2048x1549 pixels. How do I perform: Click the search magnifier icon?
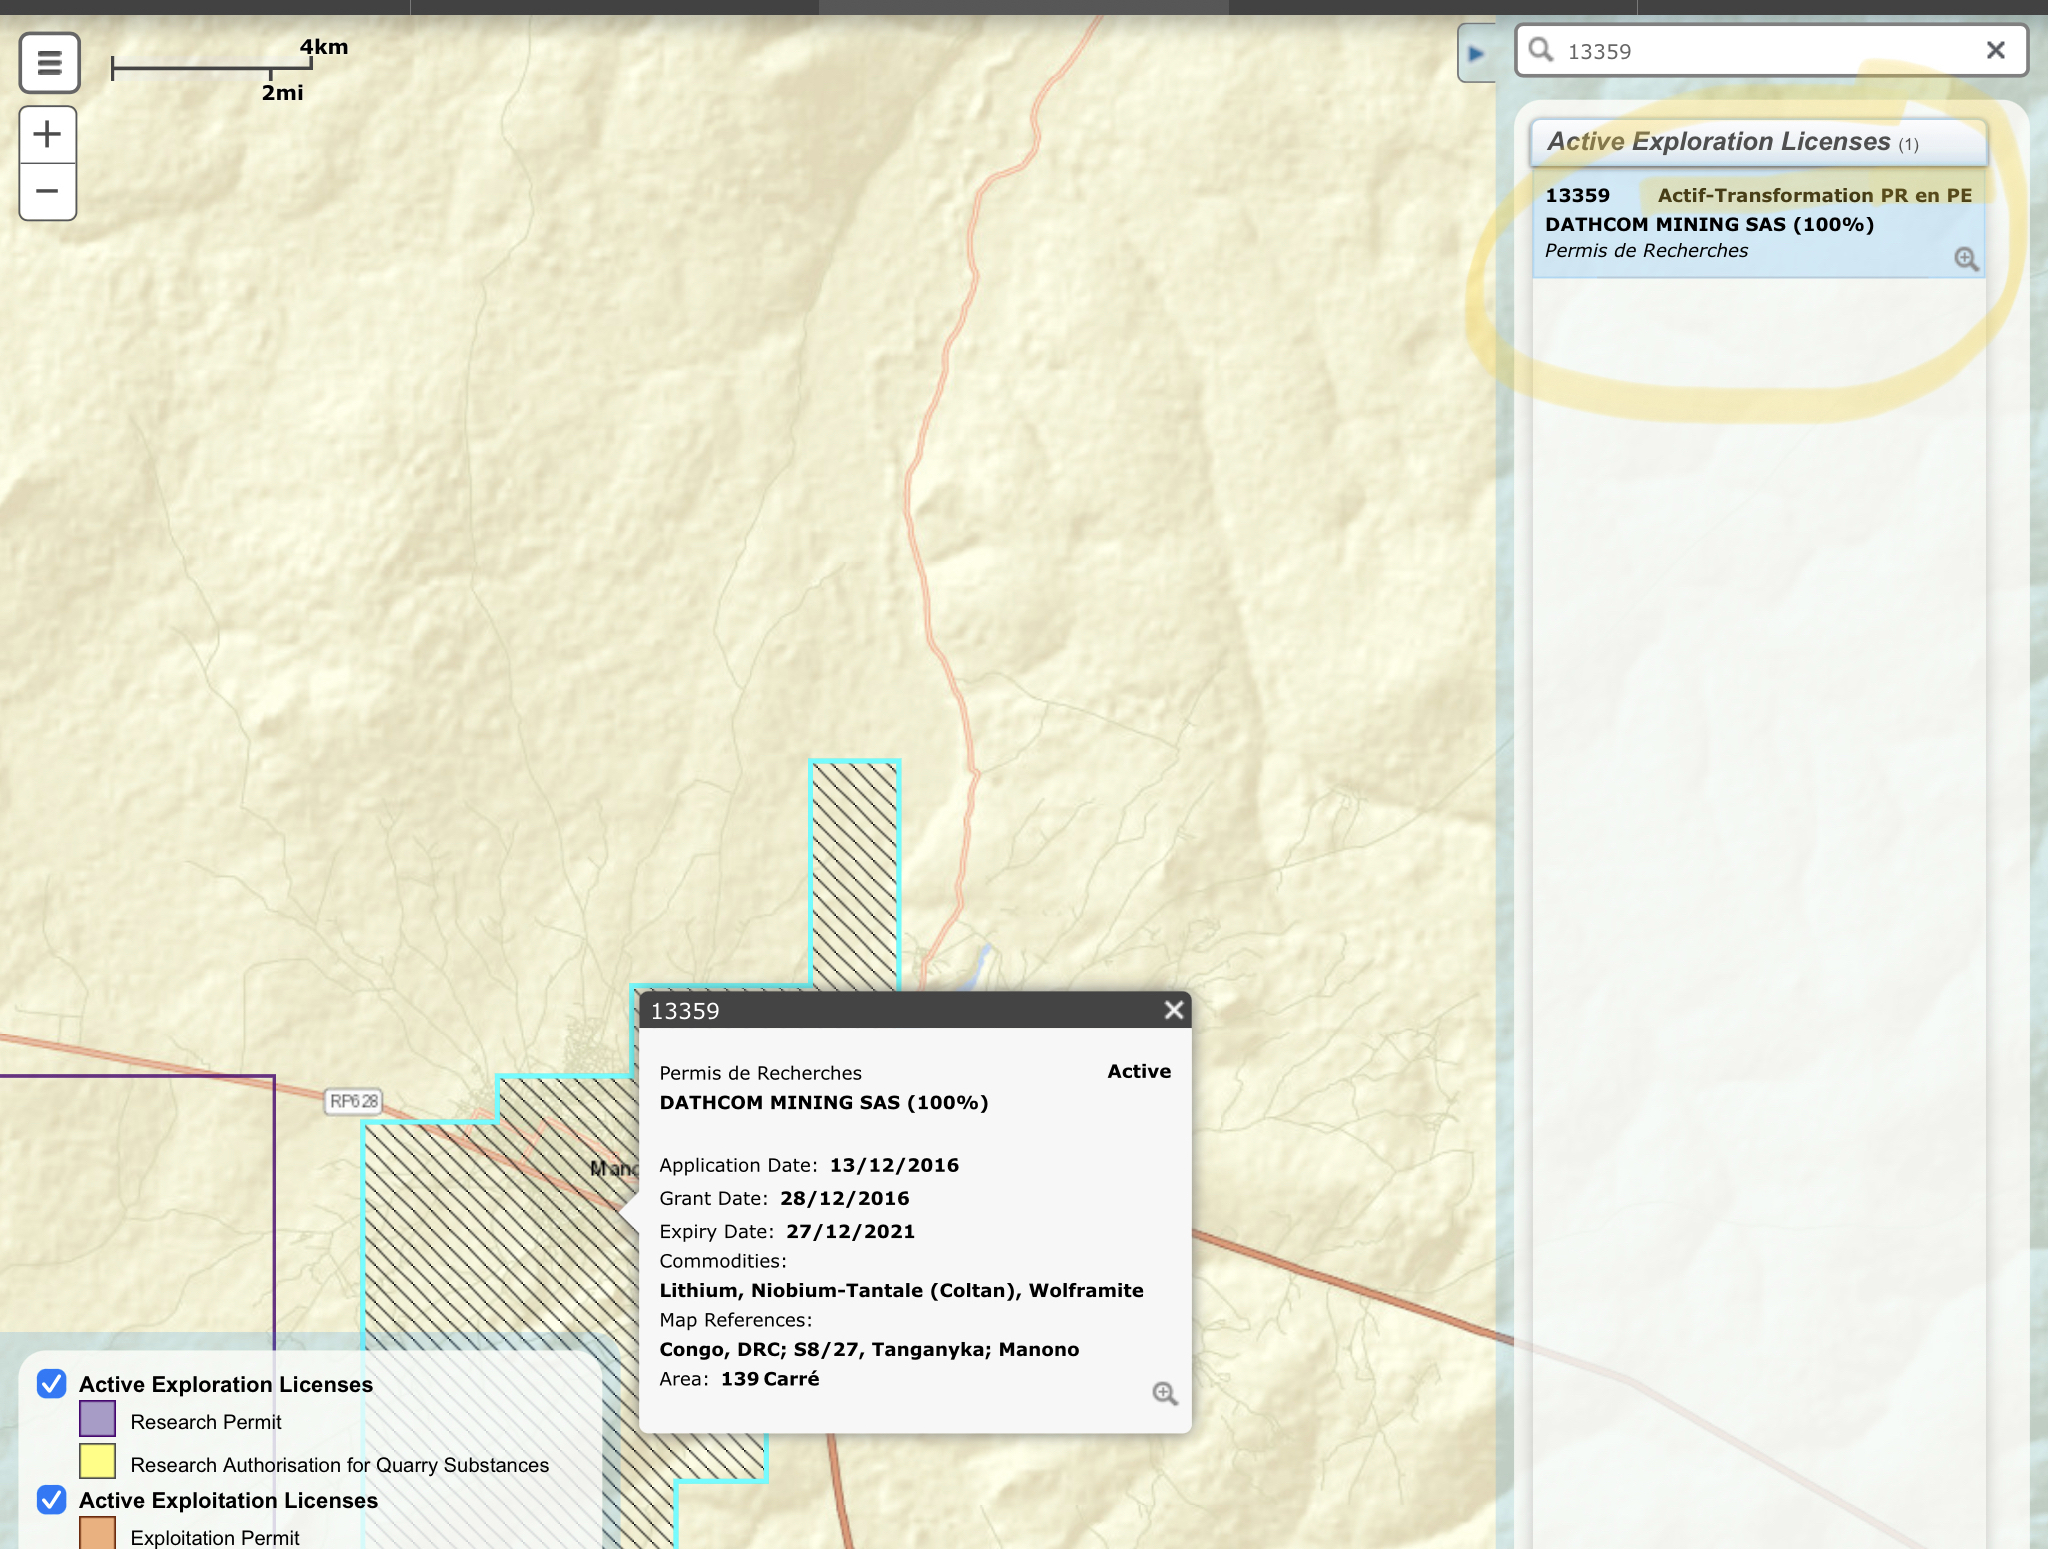(x=1541, y=51)
